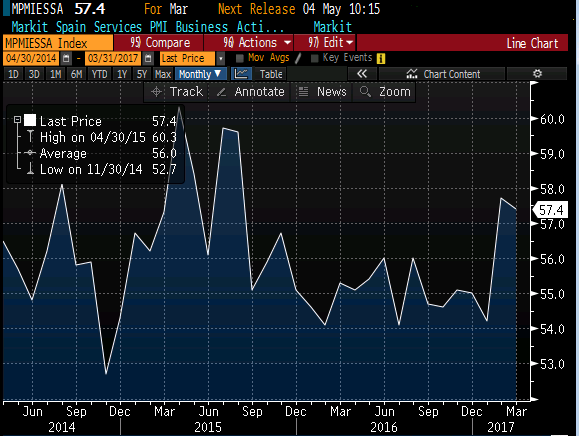This screenshot has height=436, width=579.
Task: Open calendar picker for start date 04/30/2014
Action: tap(66, 58)
